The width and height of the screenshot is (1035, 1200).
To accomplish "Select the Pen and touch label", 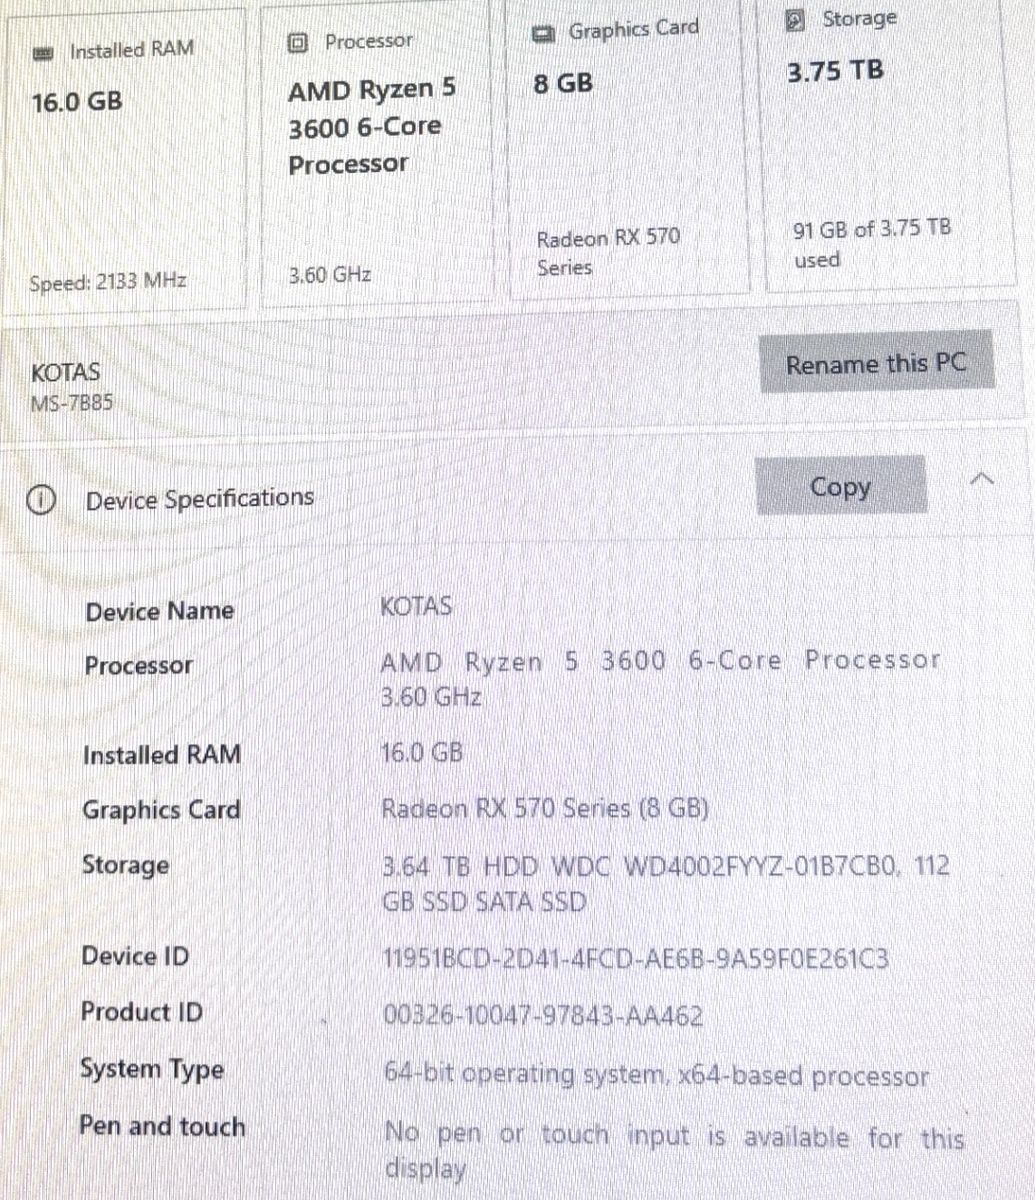I will pyautogui.click(x=162, y=1127).
